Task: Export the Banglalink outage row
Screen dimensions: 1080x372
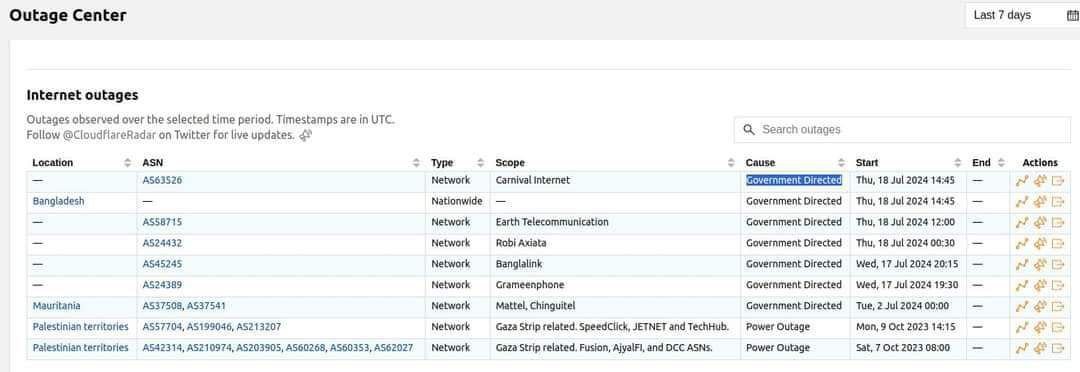Action: click(1058, 264)
